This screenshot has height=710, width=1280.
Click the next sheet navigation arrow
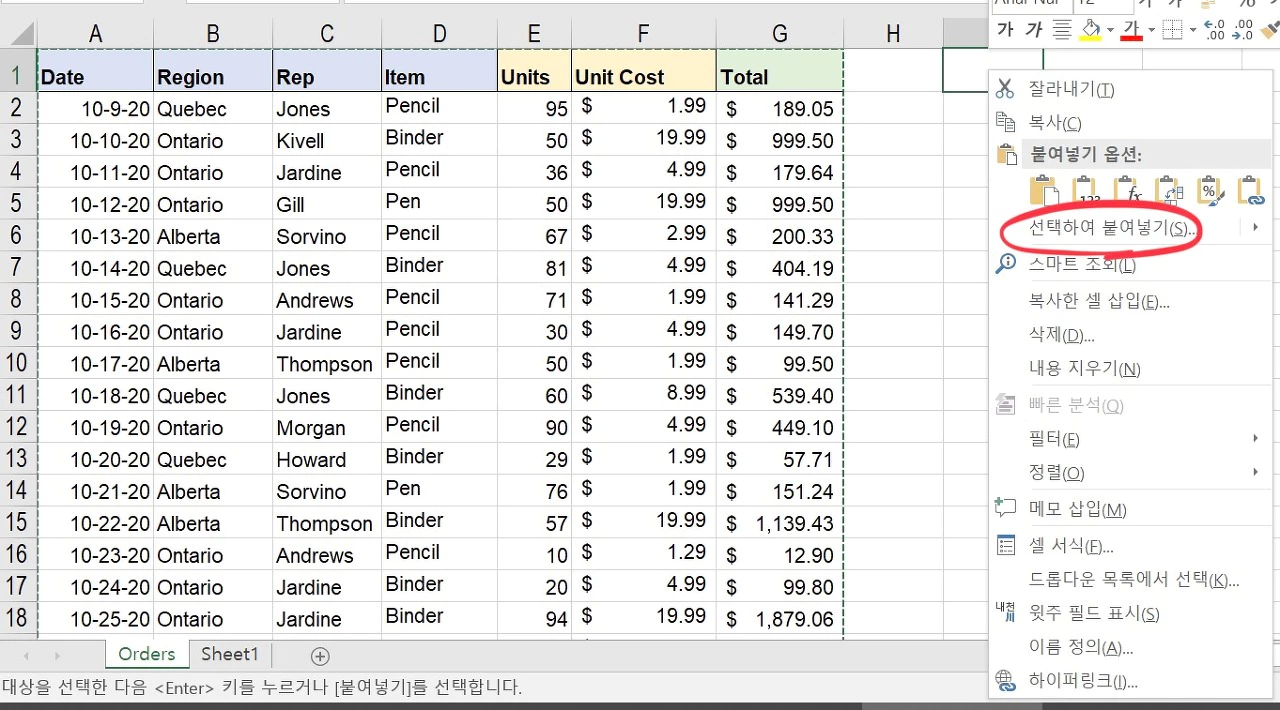(x=56, y=656)
